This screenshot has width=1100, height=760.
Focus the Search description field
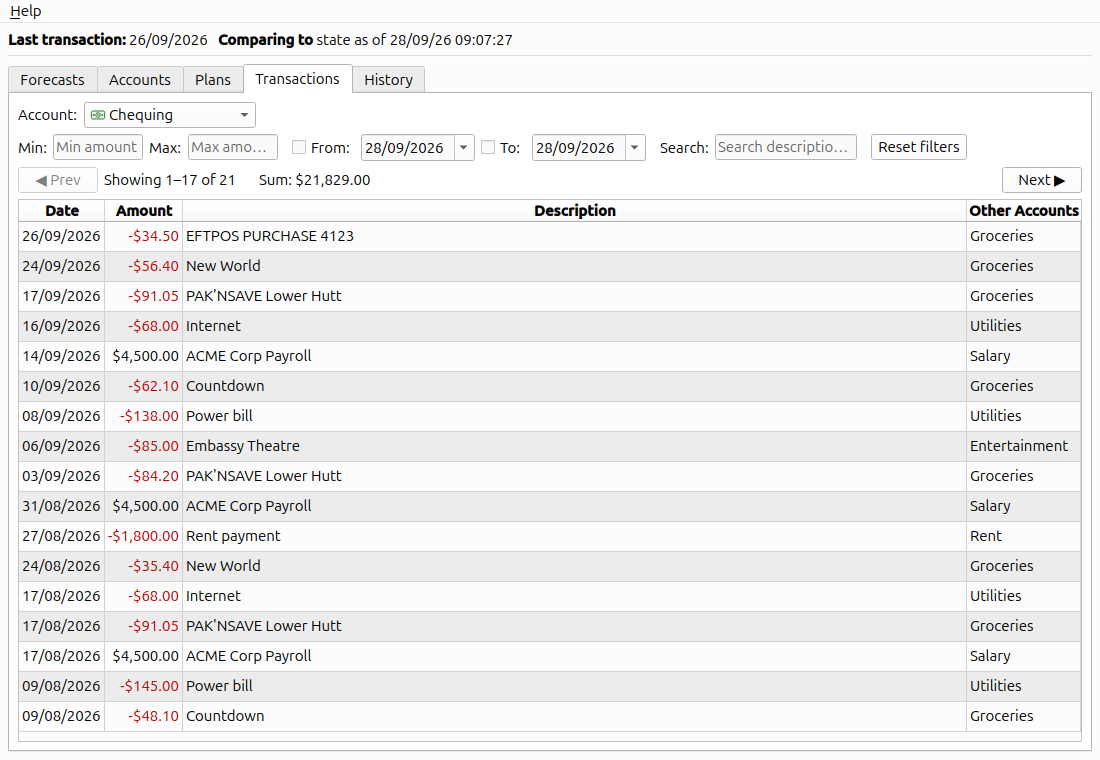click(x=786, y=147)
